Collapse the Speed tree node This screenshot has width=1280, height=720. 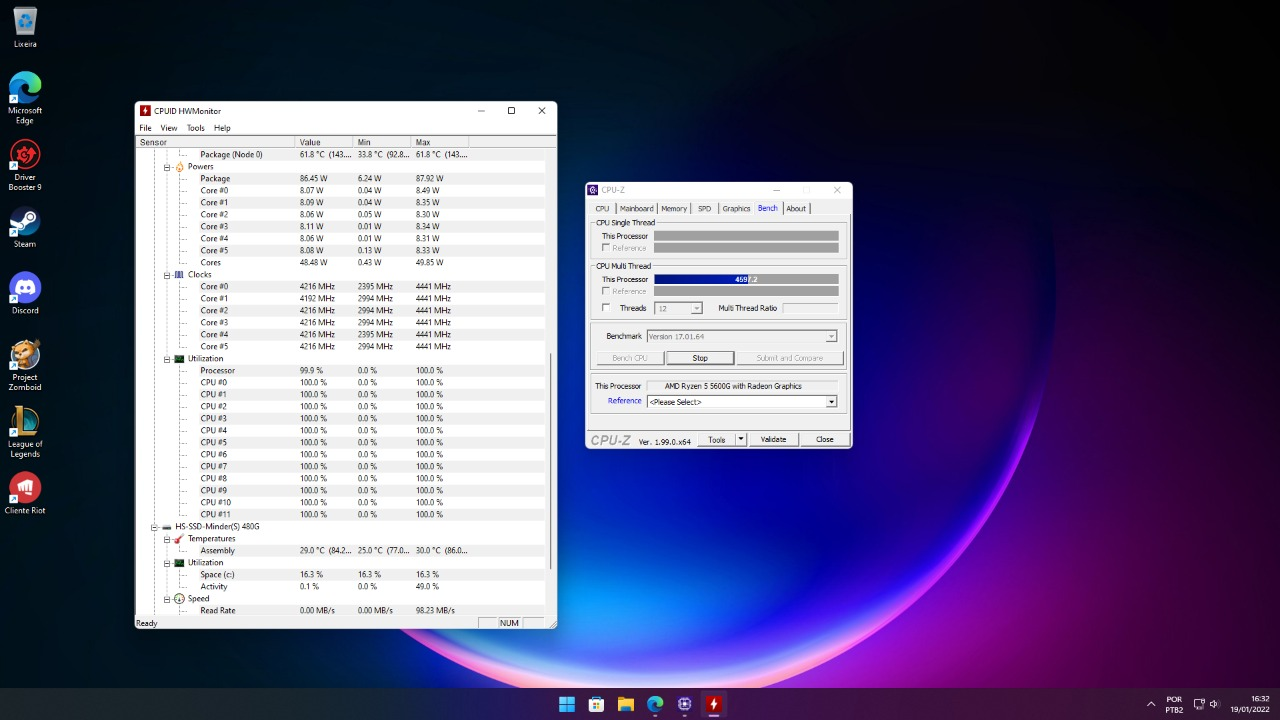pos(168,599)
